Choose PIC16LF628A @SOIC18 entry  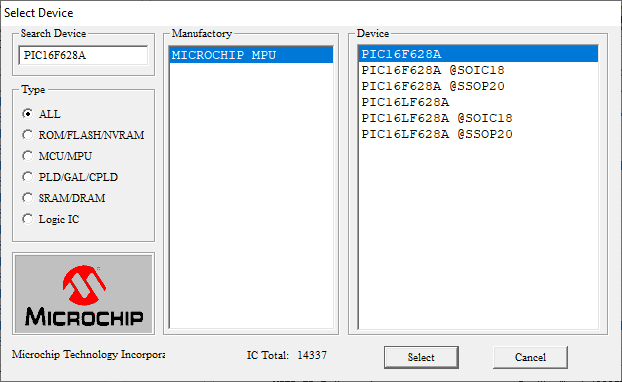coord(478,118)
